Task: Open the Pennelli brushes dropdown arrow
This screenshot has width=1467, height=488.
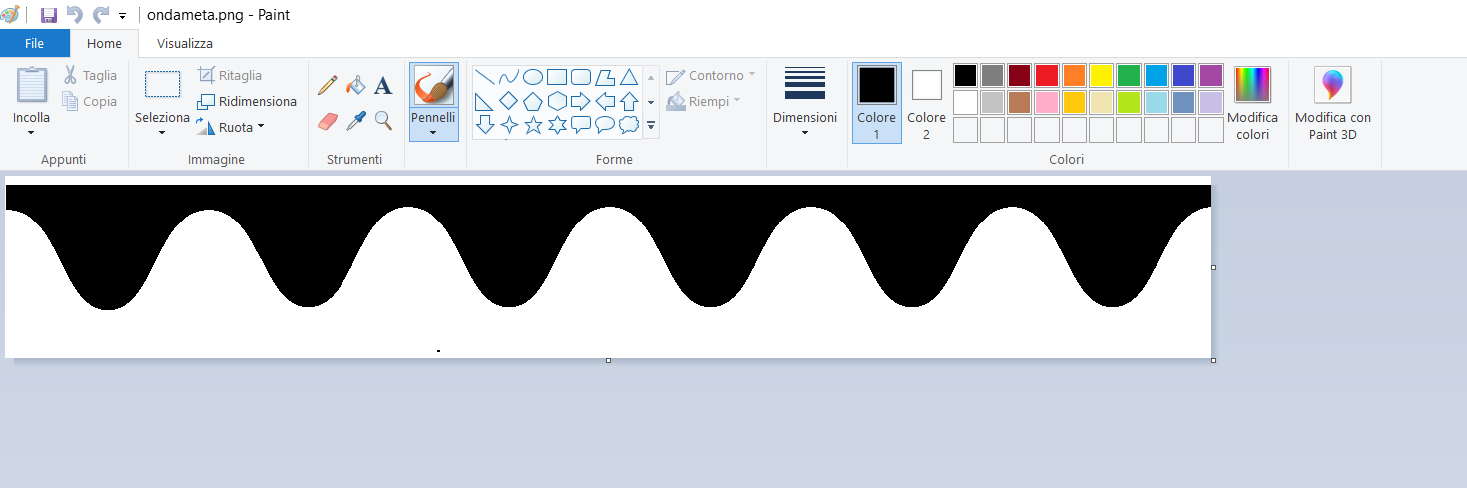Action: pyautogui.click(x=433, y=132)
